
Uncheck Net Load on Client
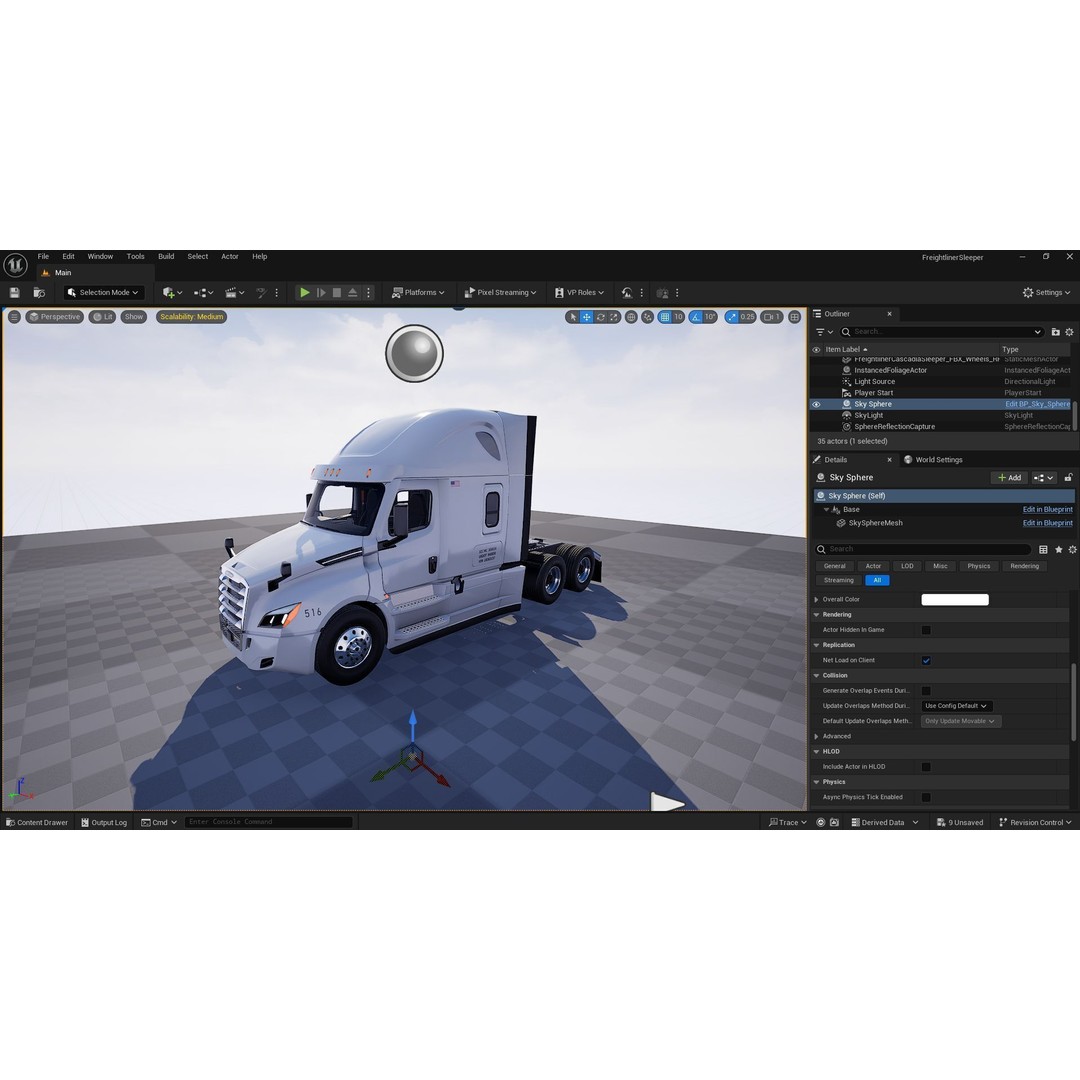tap(926, 660)
